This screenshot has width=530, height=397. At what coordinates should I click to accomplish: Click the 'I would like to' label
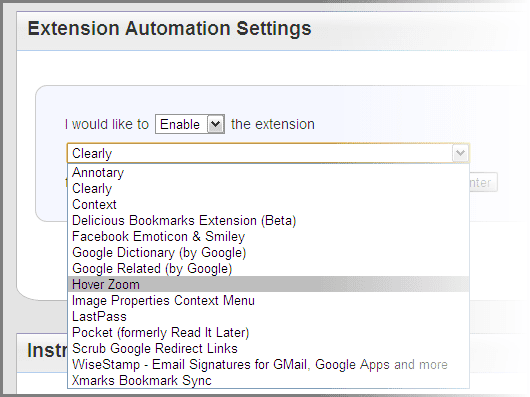[x=107, y=124]
